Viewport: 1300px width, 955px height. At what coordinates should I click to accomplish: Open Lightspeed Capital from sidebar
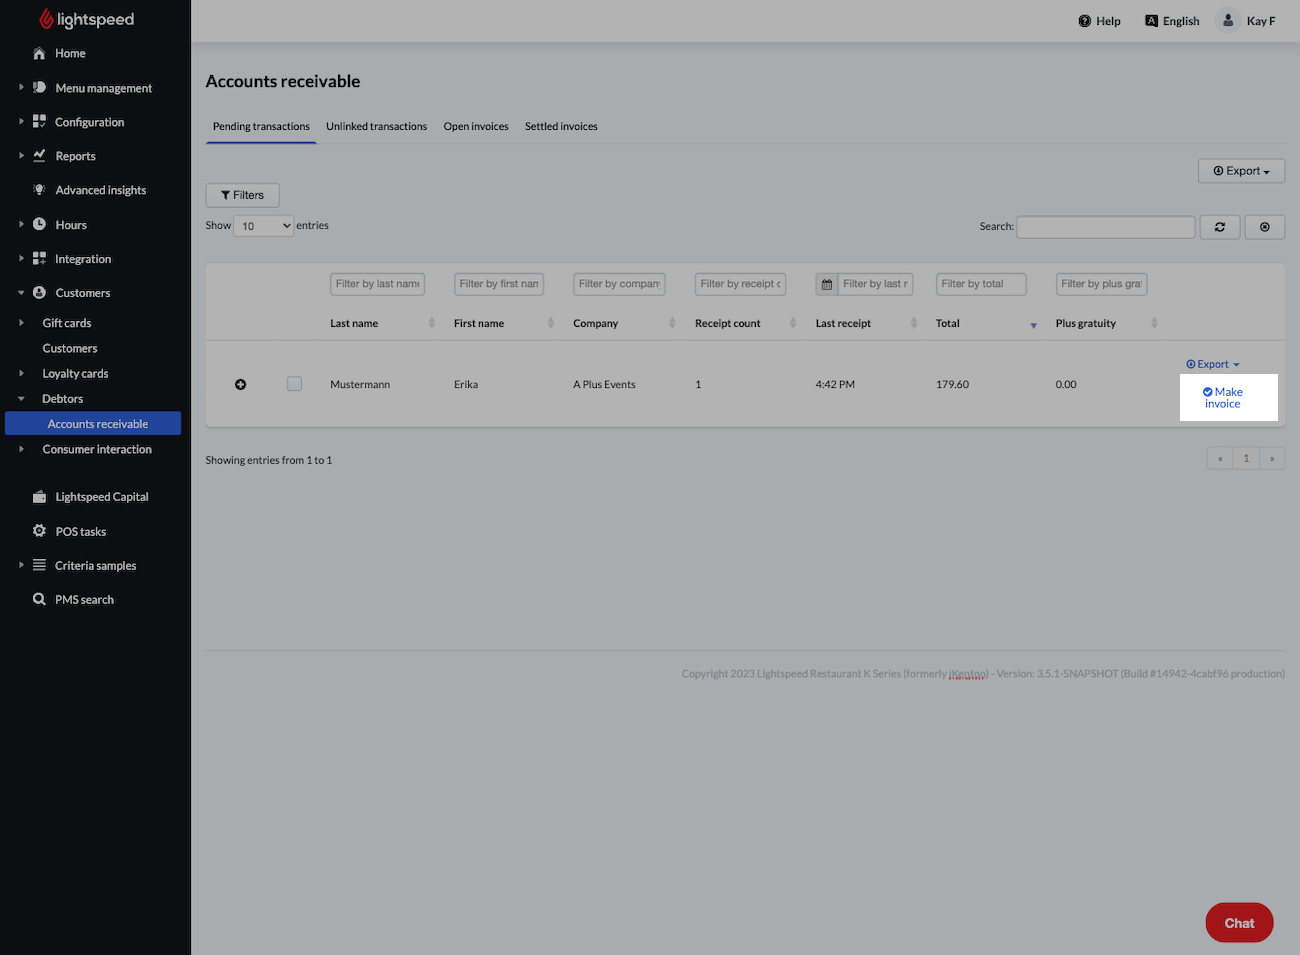tap(101, 497)
